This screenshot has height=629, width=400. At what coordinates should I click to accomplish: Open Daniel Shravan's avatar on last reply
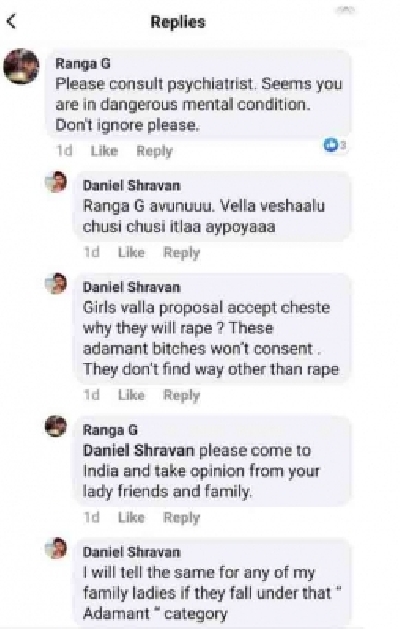[x=55, y=548]
